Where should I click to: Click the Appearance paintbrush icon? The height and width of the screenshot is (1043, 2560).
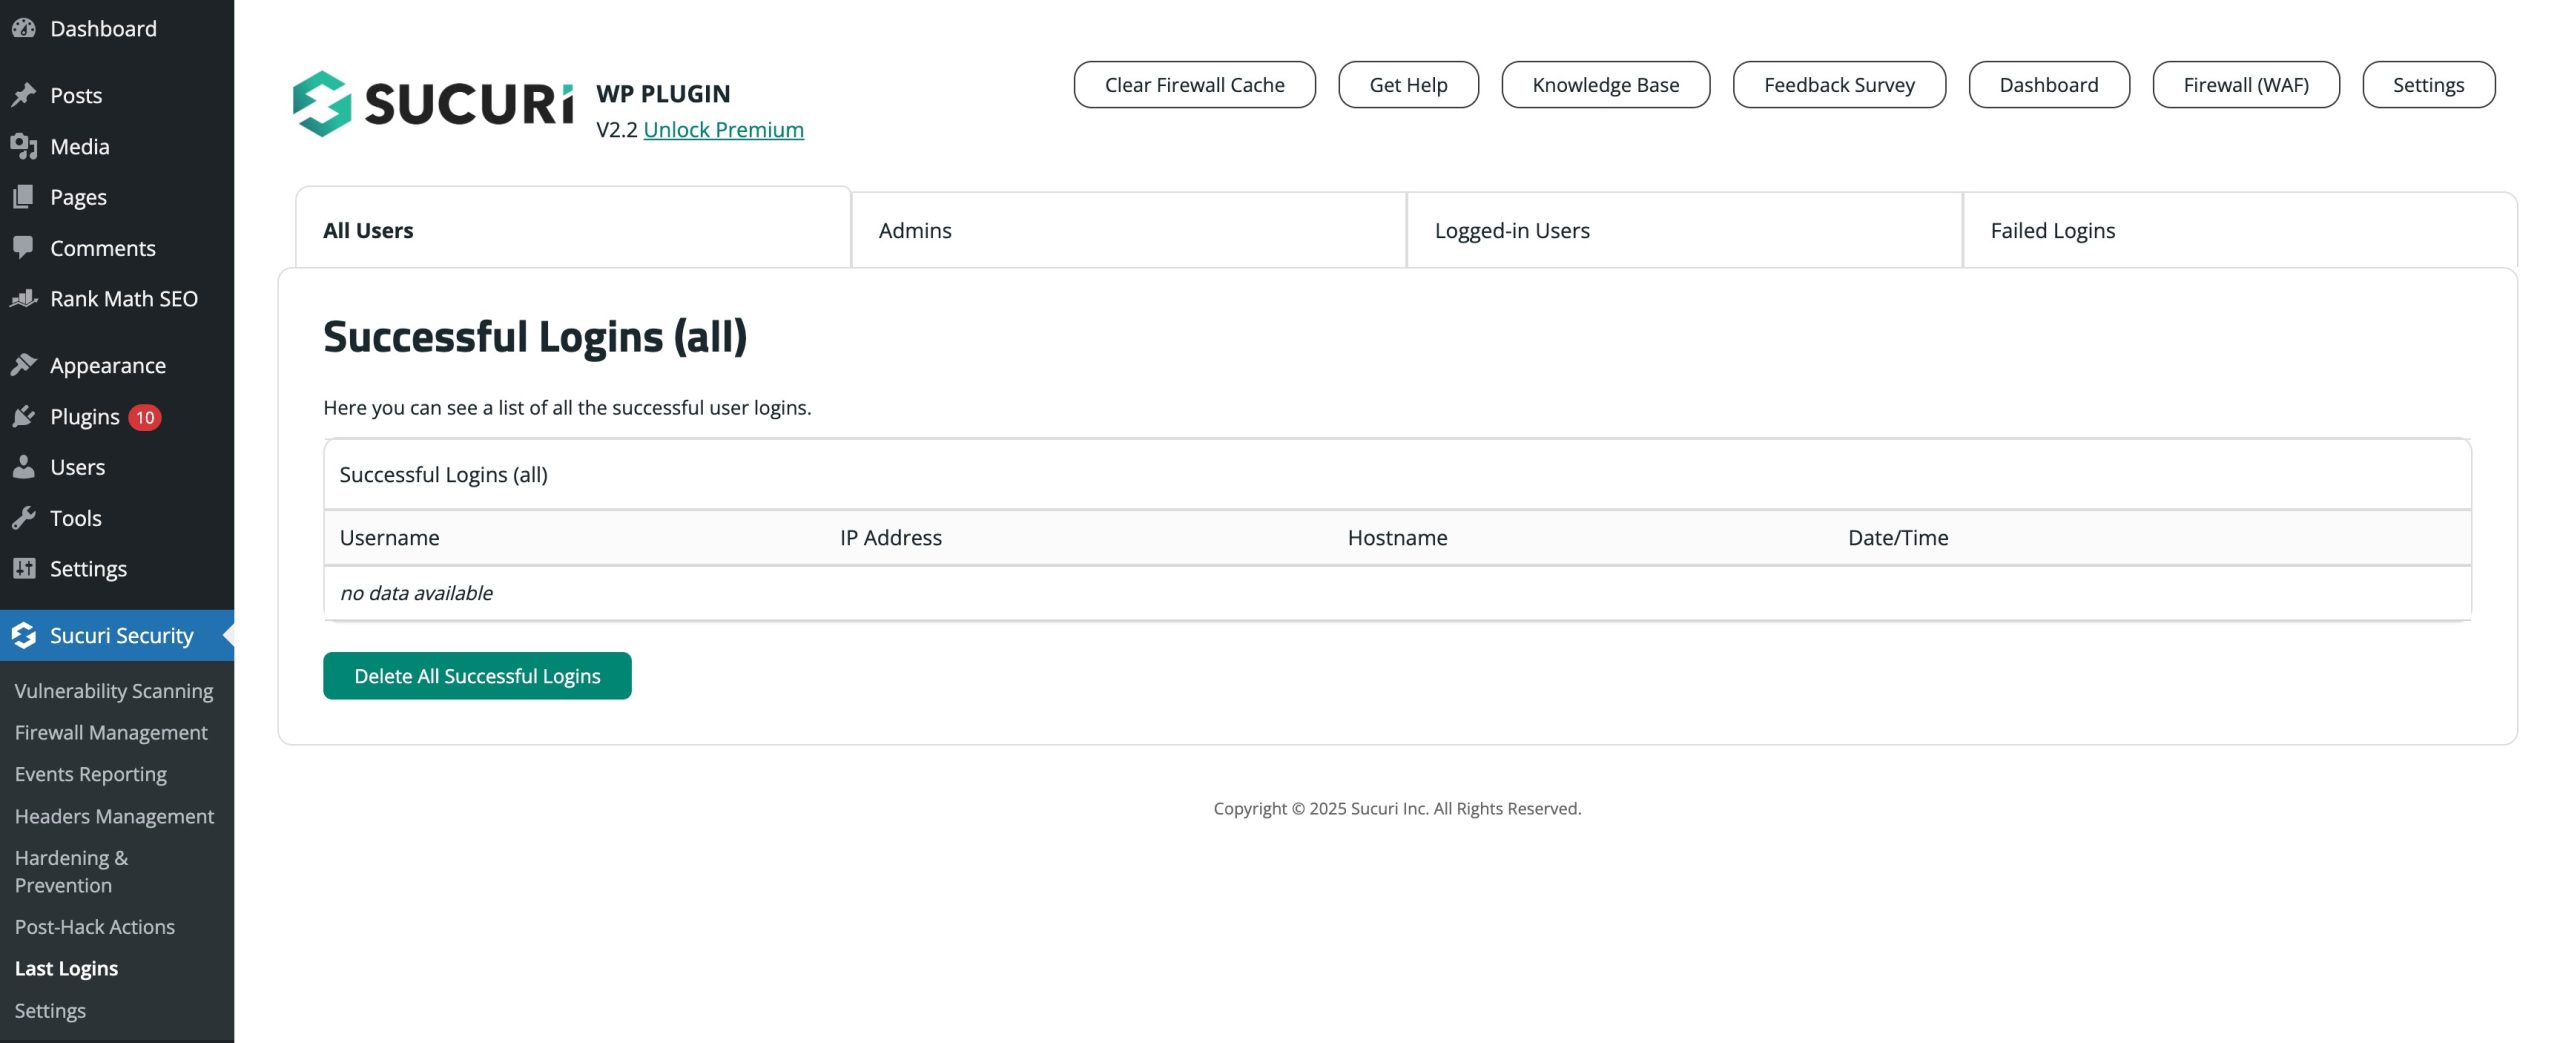(x=24, y=365)
